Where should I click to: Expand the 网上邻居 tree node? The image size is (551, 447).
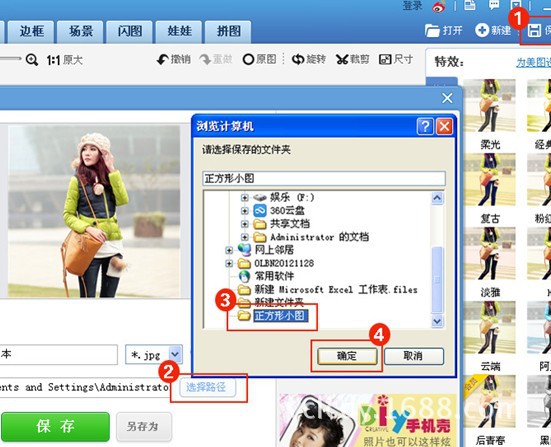pos(229,250)
